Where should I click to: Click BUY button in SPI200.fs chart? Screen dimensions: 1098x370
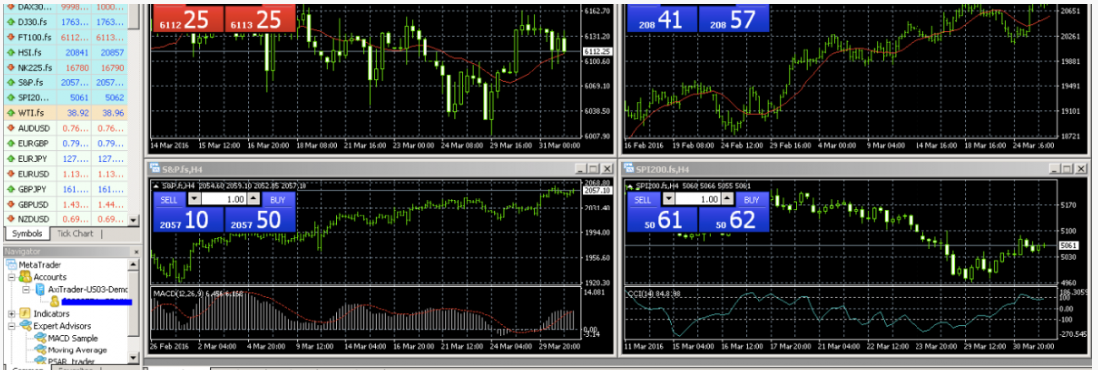click(x=751, y=200)
